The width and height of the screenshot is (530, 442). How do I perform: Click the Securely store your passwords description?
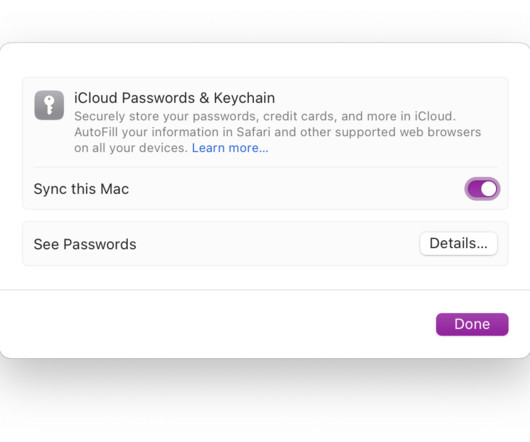coord(265,116)
